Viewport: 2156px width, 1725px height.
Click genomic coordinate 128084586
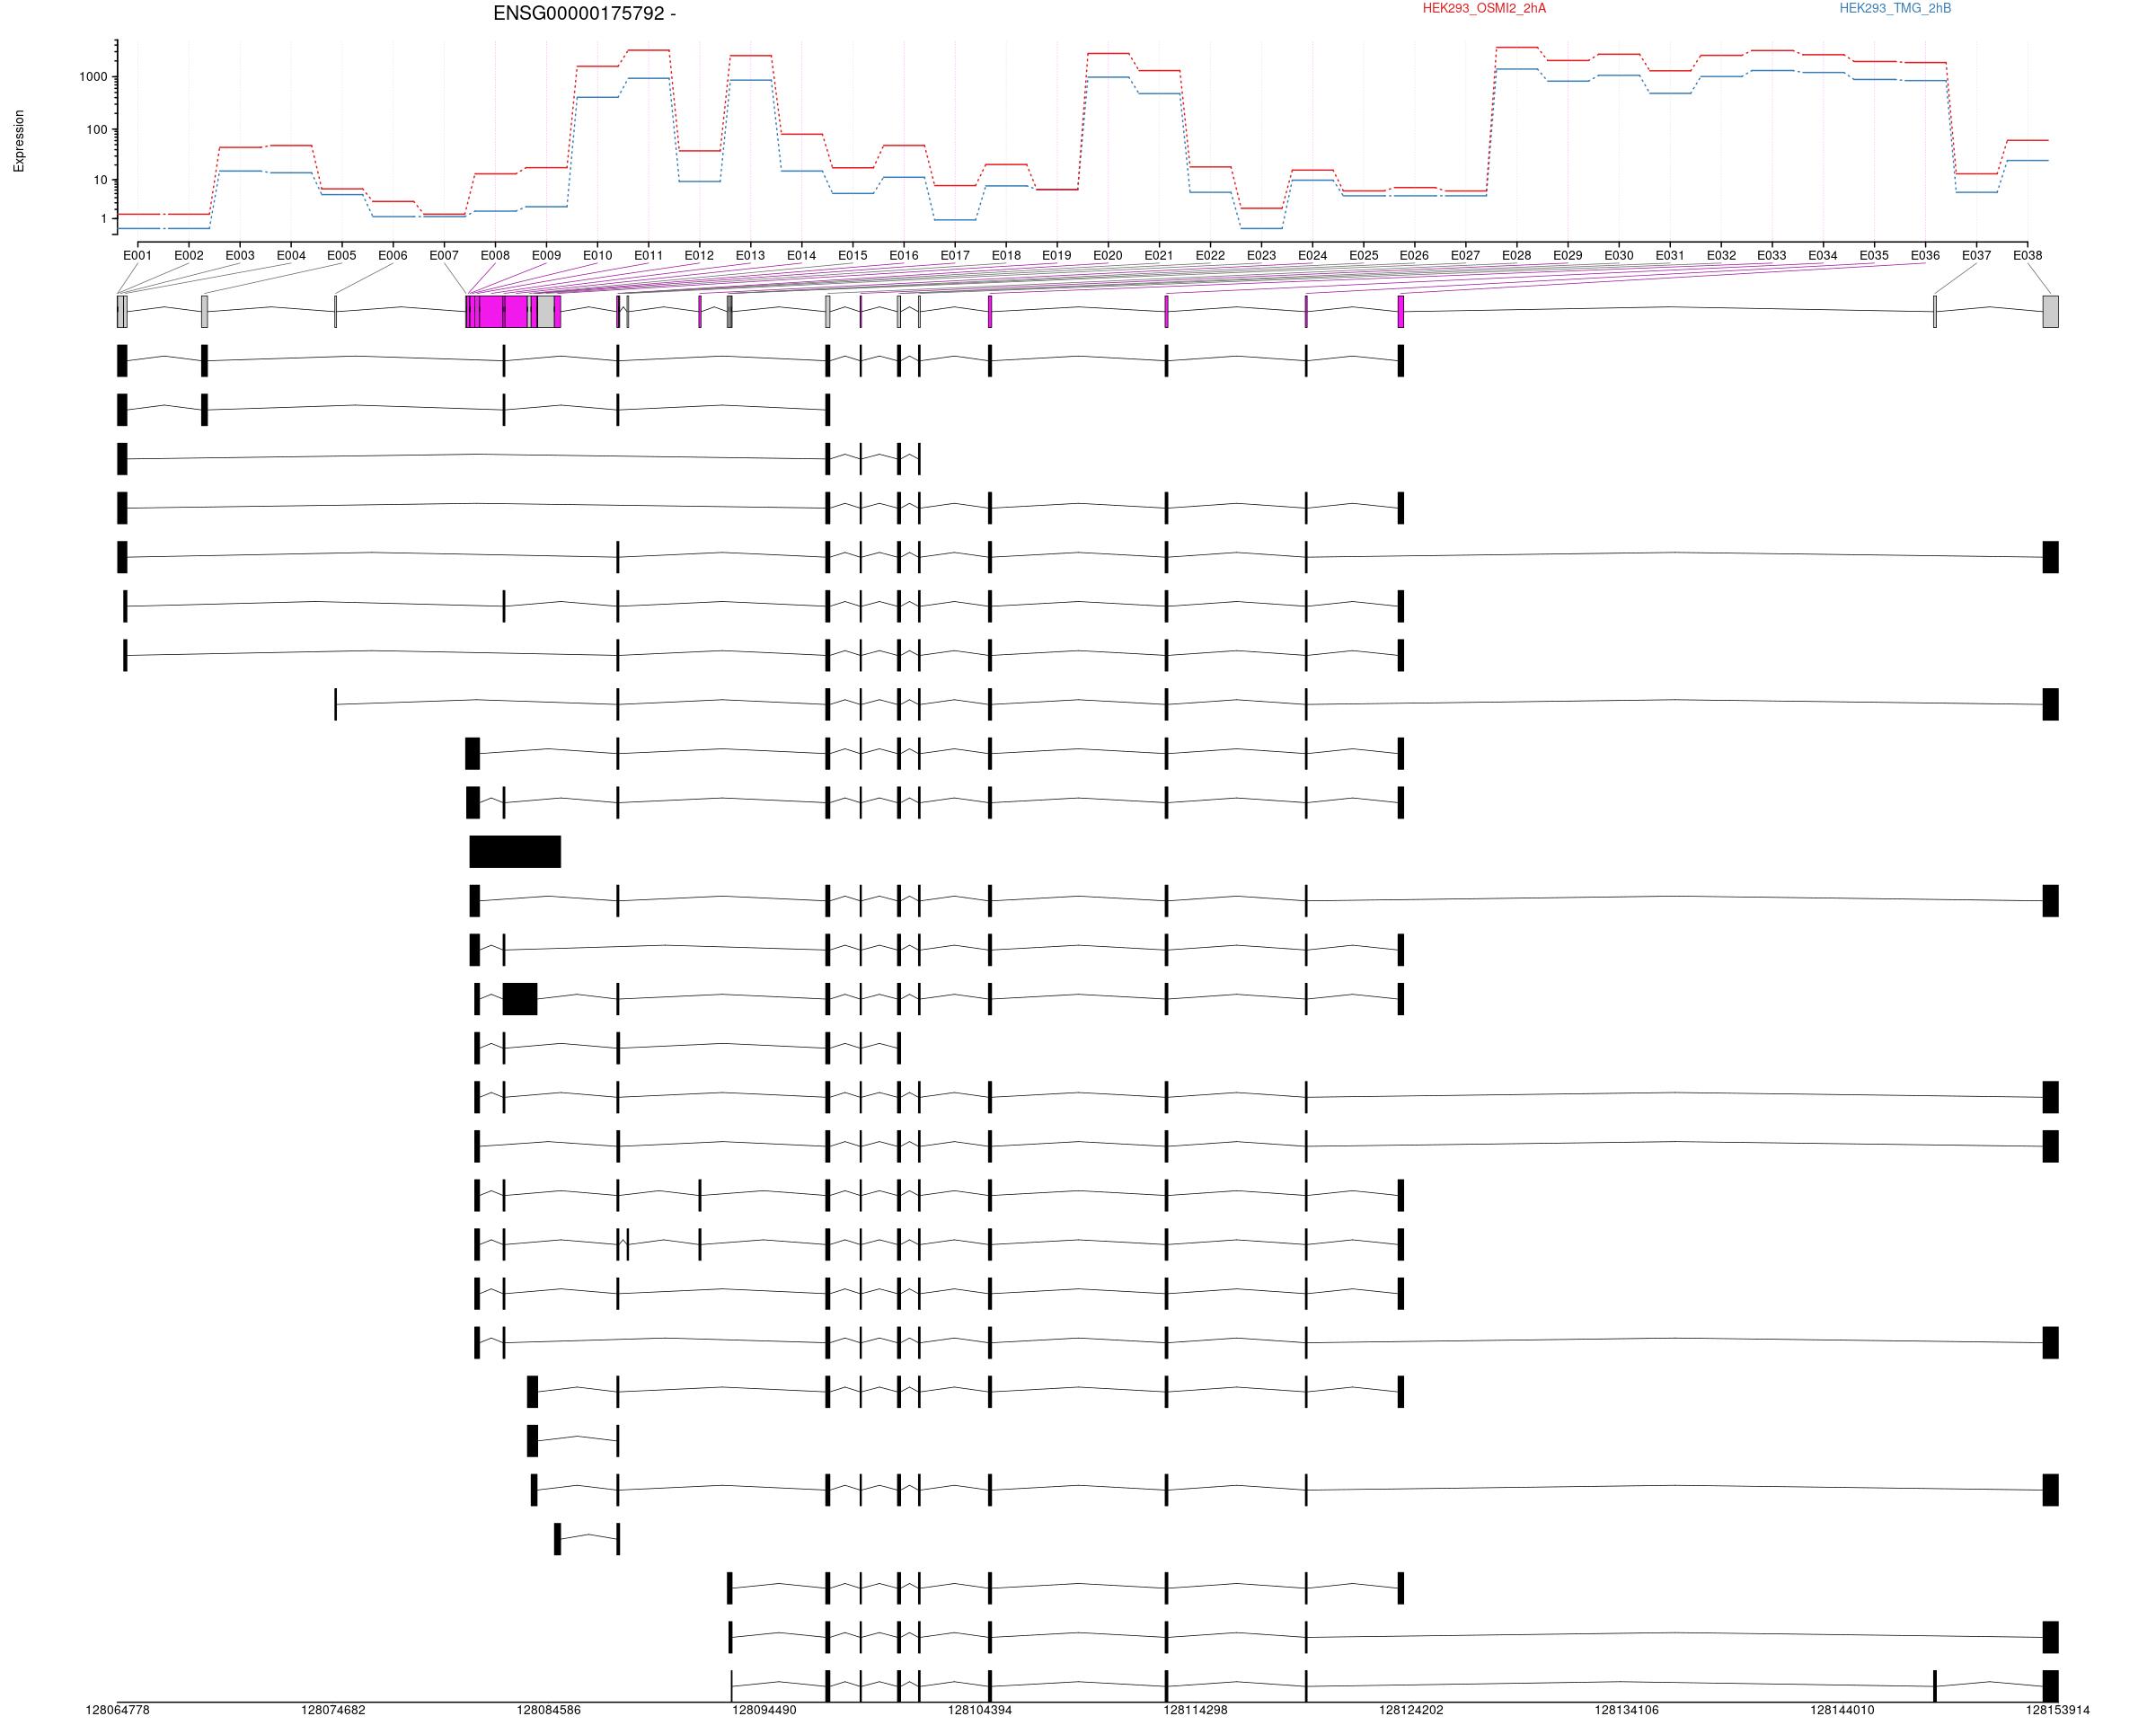549,1711
